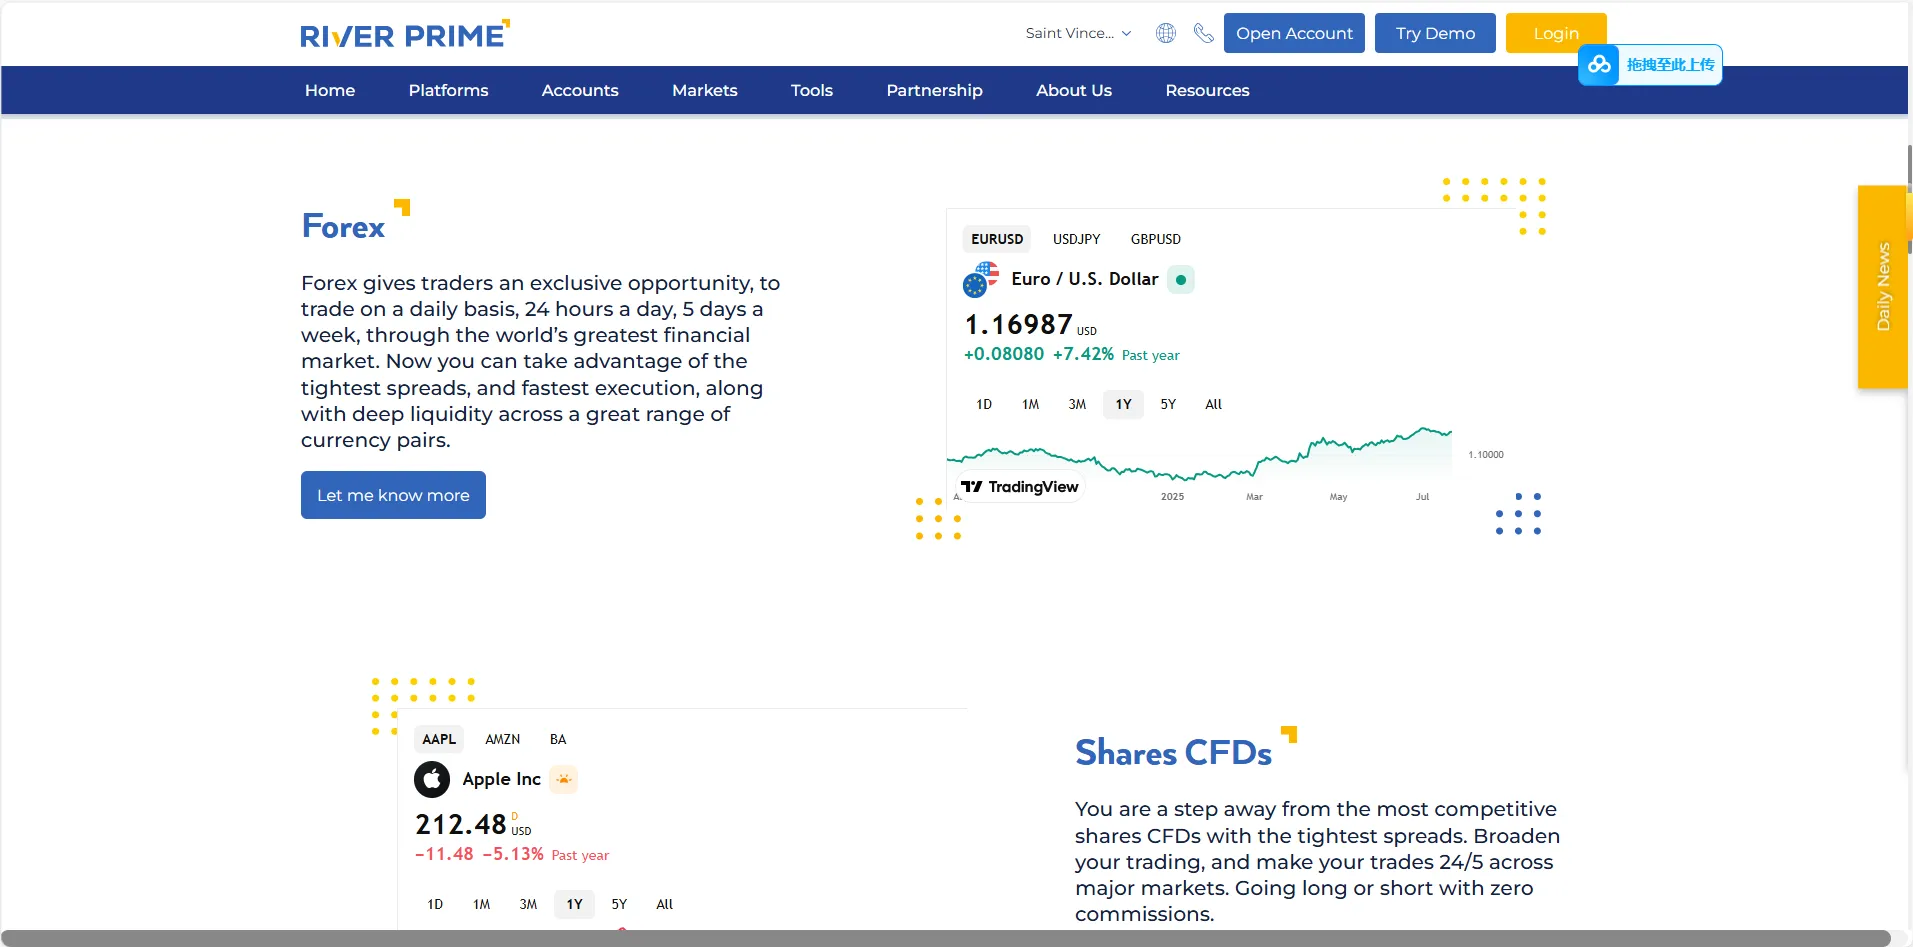This screenshot has height=947, width=1913.
Task: Set Apple chart range to All
Action: click(665, 904)
